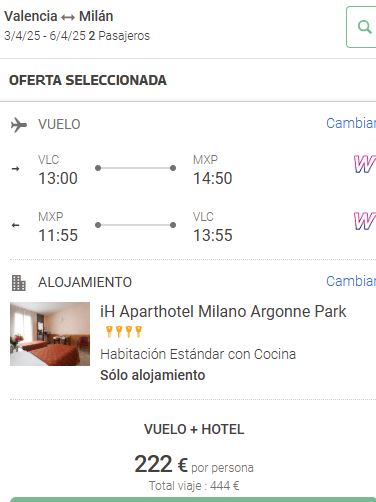Click the two-way arrow between Valencia and Milán
The width and height of the screenshot is (376, 502).
tap(68, 17)
